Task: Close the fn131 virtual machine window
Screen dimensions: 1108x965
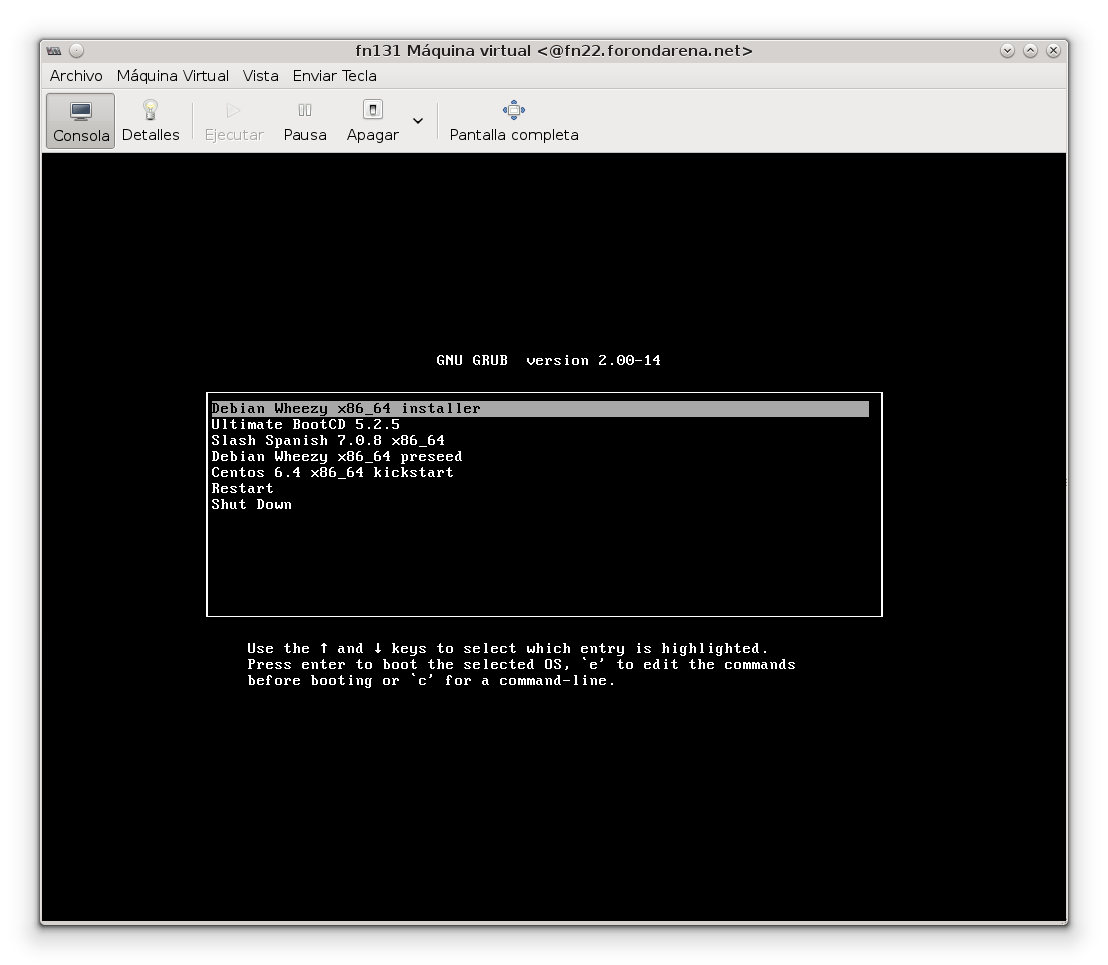Action: click(1053, 51)
